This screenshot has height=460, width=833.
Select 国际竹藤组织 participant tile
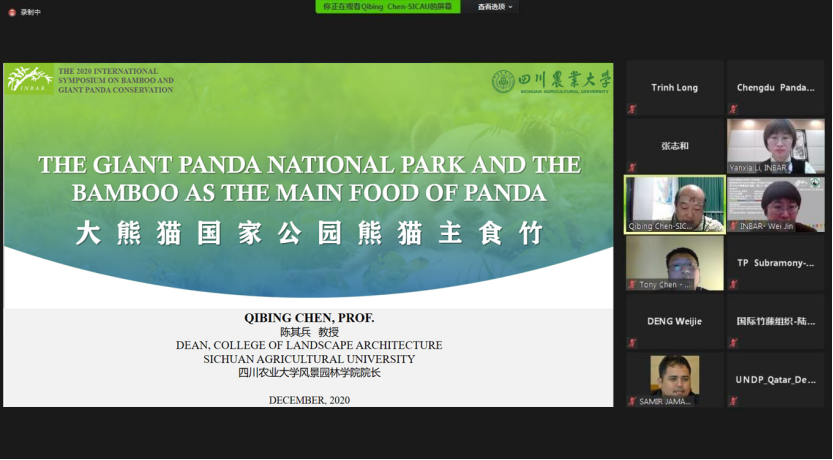click(x=776, y=321)
